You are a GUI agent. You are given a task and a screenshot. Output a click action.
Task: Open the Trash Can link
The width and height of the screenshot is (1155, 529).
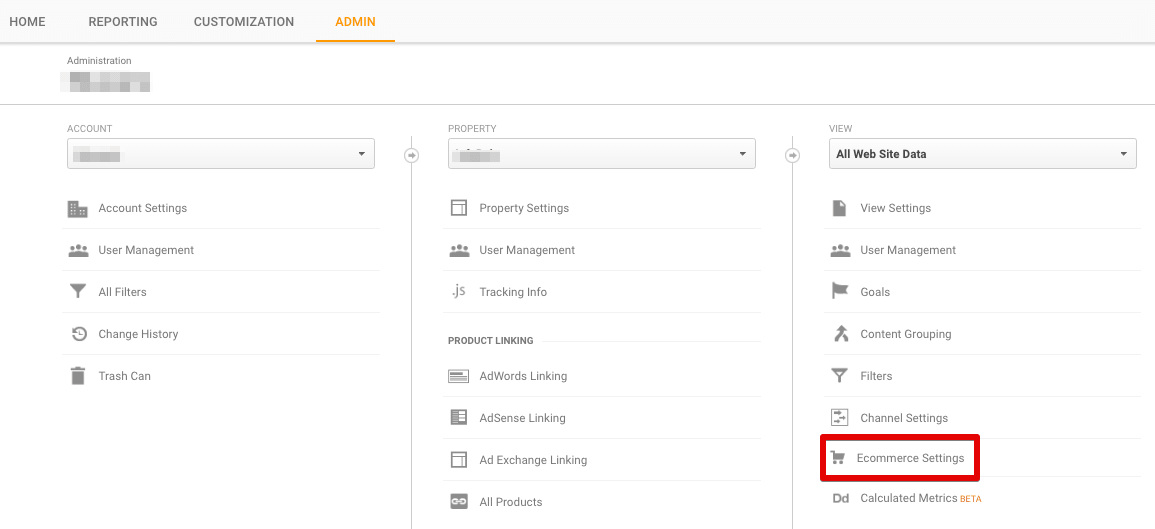point(124,376)
